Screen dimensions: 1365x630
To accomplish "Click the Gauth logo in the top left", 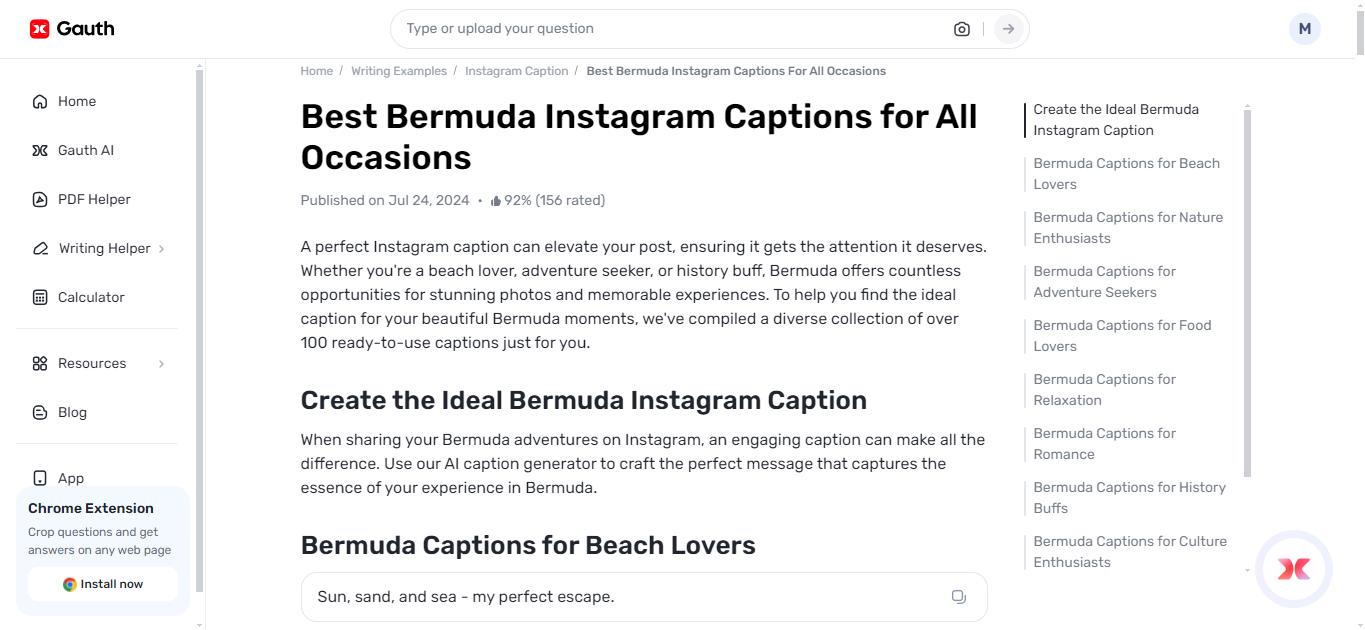I will (x=70, y=28).
